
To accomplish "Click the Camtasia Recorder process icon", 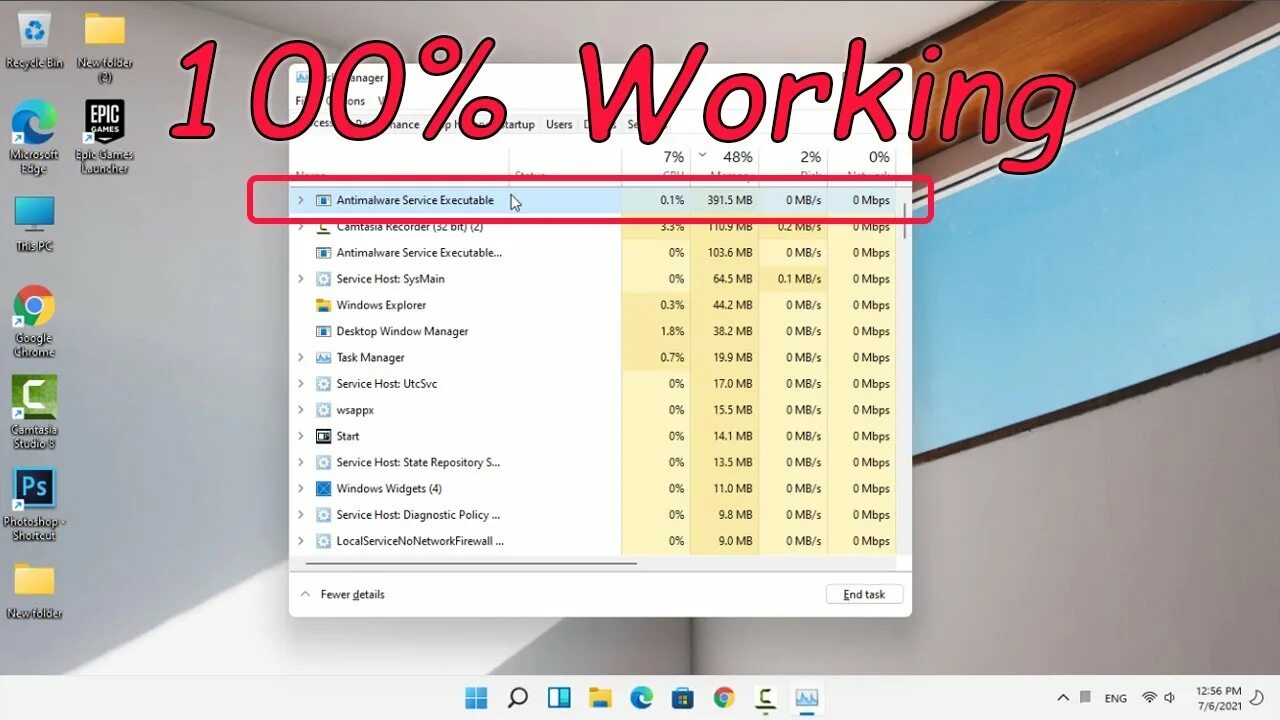I will 323,227.
